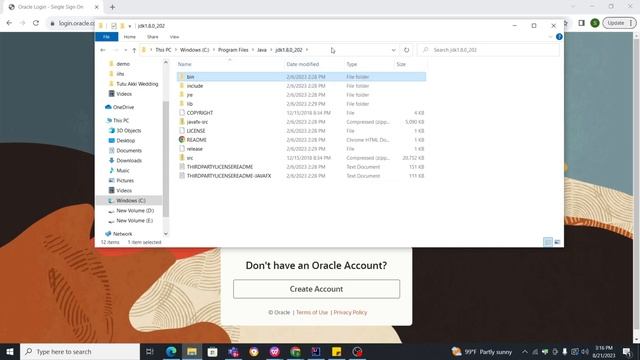
Task: Open Windows Start menu
Action: 10,351
